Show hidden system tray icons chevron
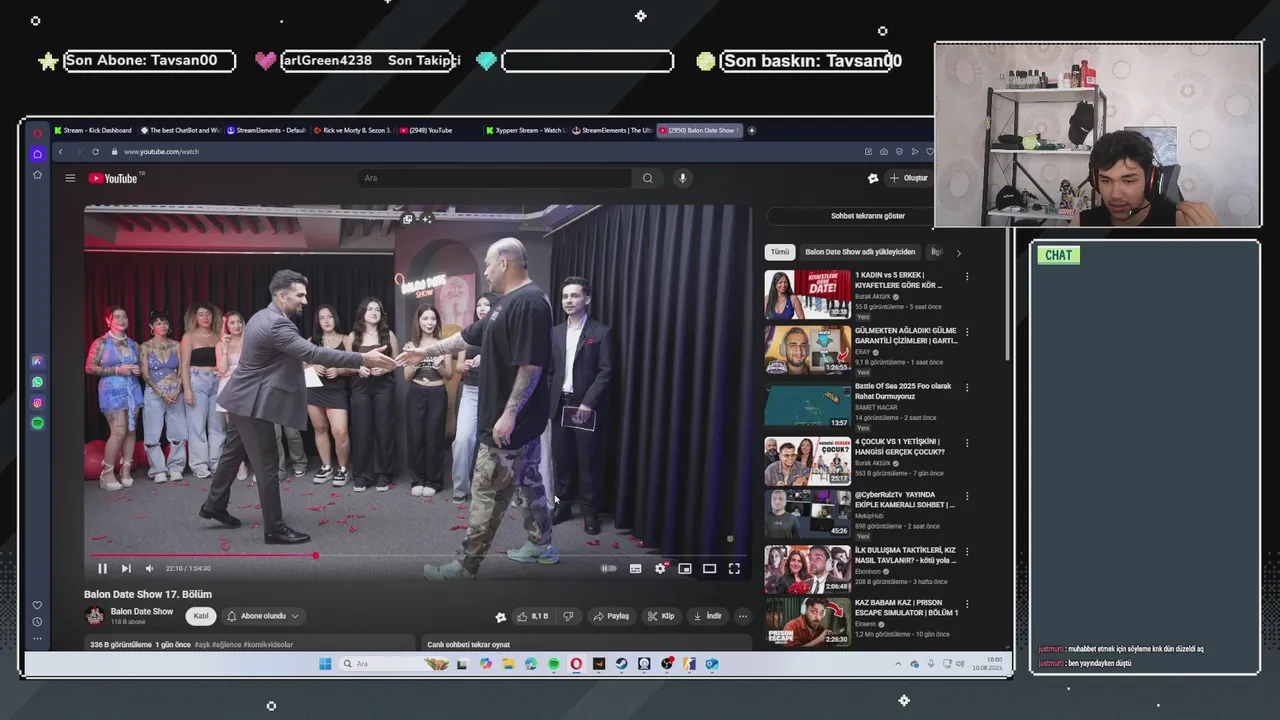This screenshot has width=1280, height=720. click(x=898, y=664)
